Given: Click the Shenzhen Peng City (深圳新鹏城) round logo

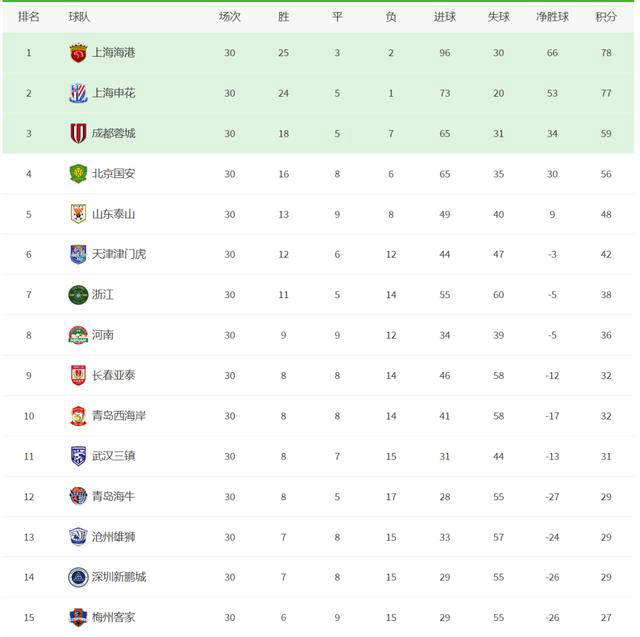Looking at the screenshot, I should tap(78, 577).
